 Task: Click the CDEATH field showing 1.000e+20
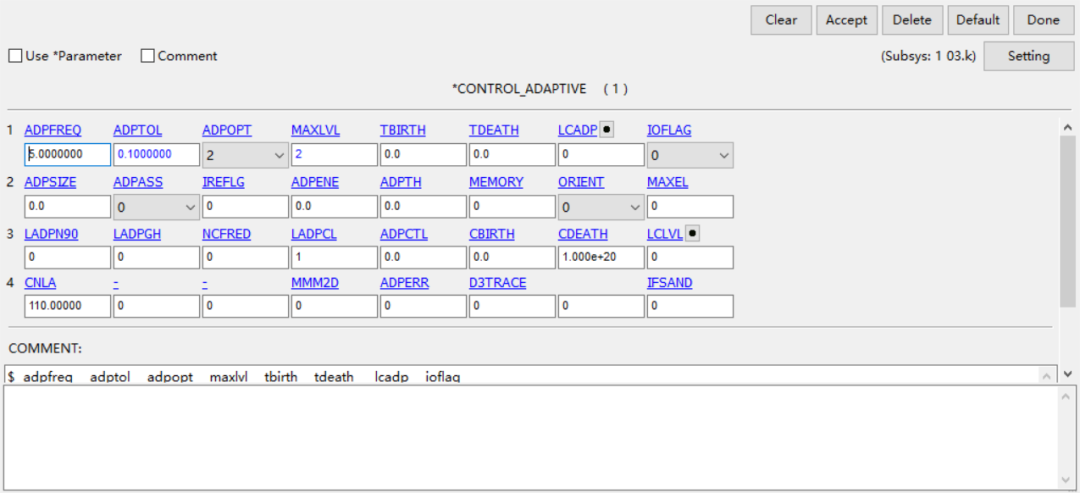click(601, 258)
